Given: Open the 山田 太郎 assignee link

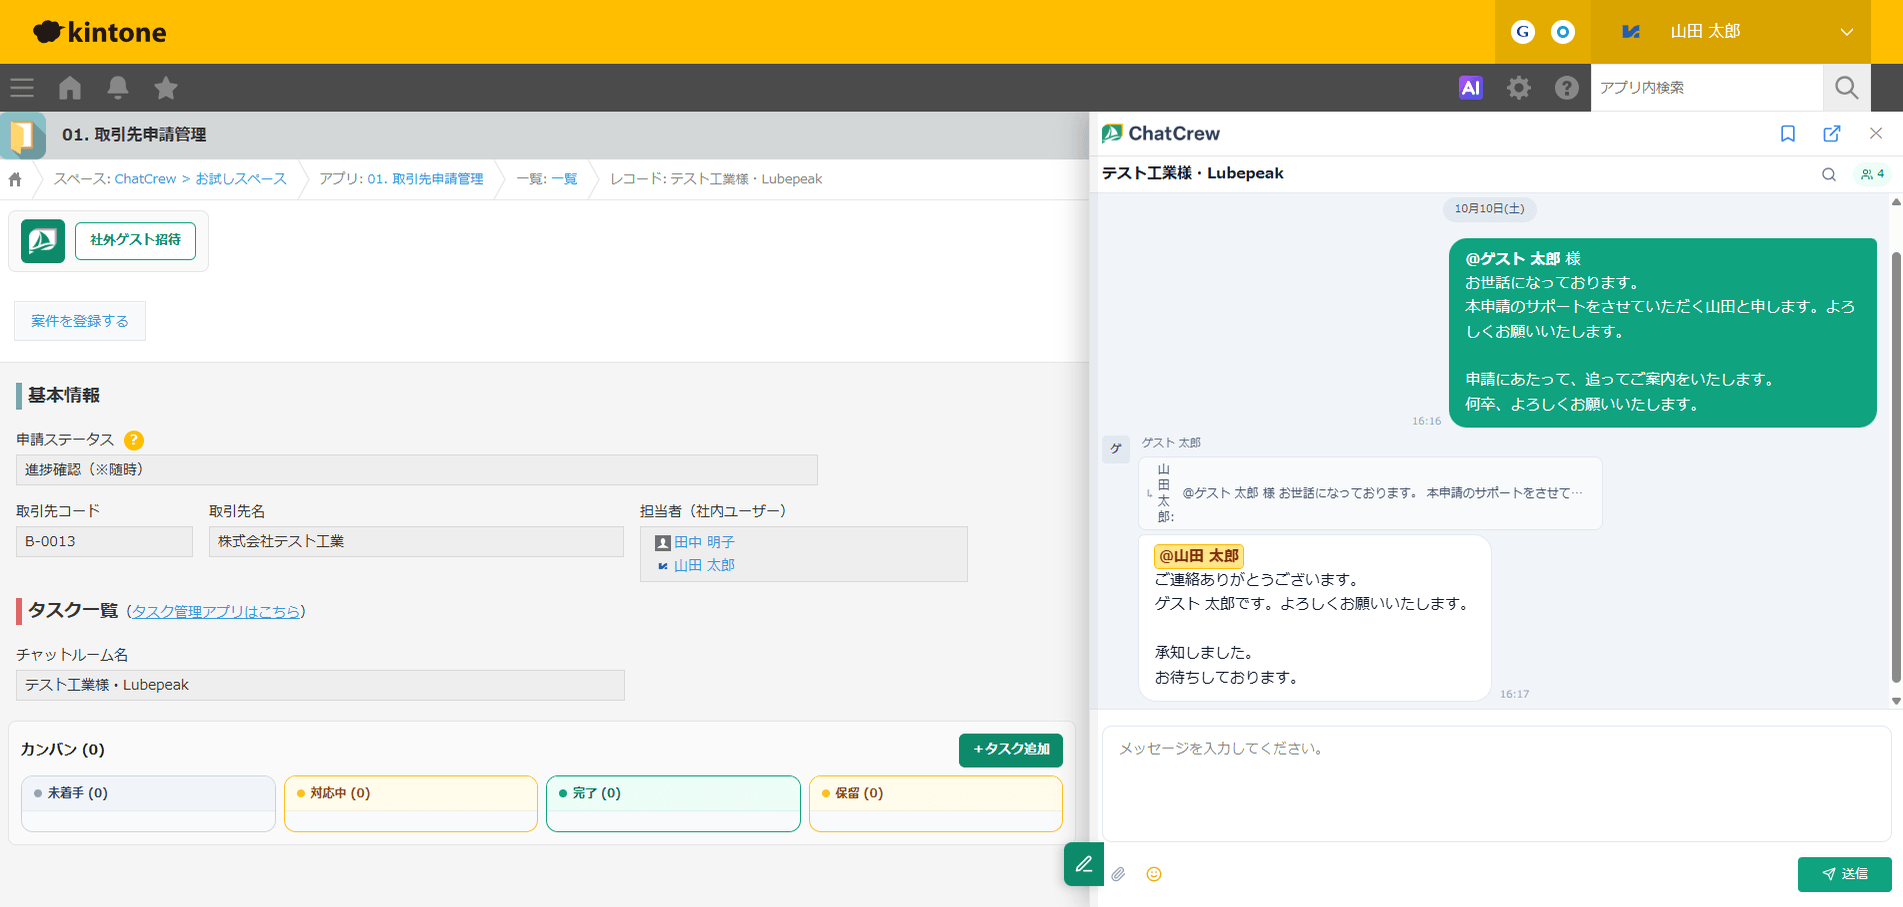Looking at the screenshot, I should pyautogui.click(x=704, y=565).
